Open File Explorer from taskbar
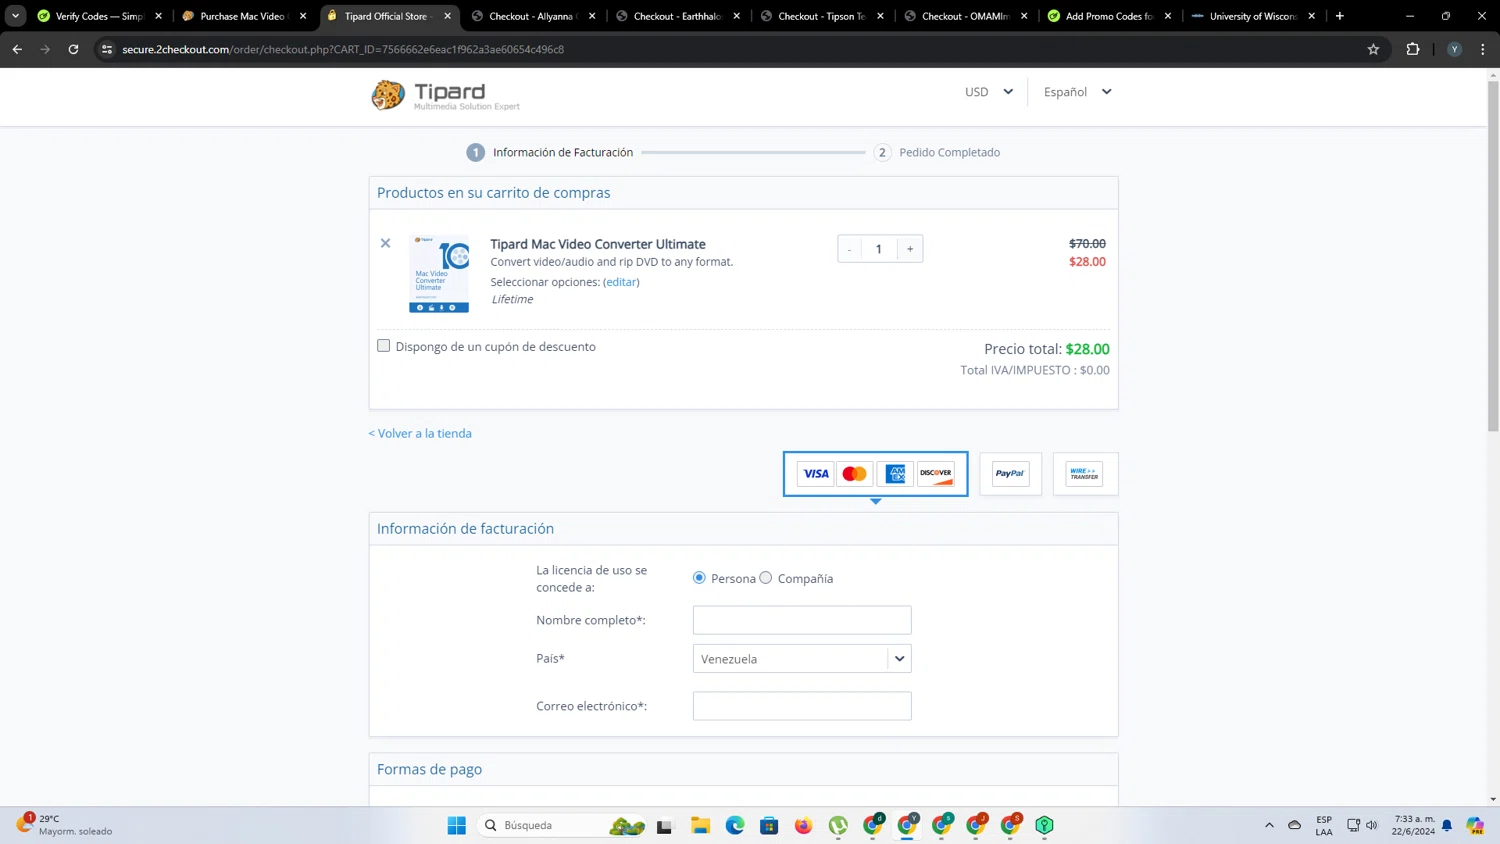The width and height of the screenshot is (1500, 844). coord(700,825)
